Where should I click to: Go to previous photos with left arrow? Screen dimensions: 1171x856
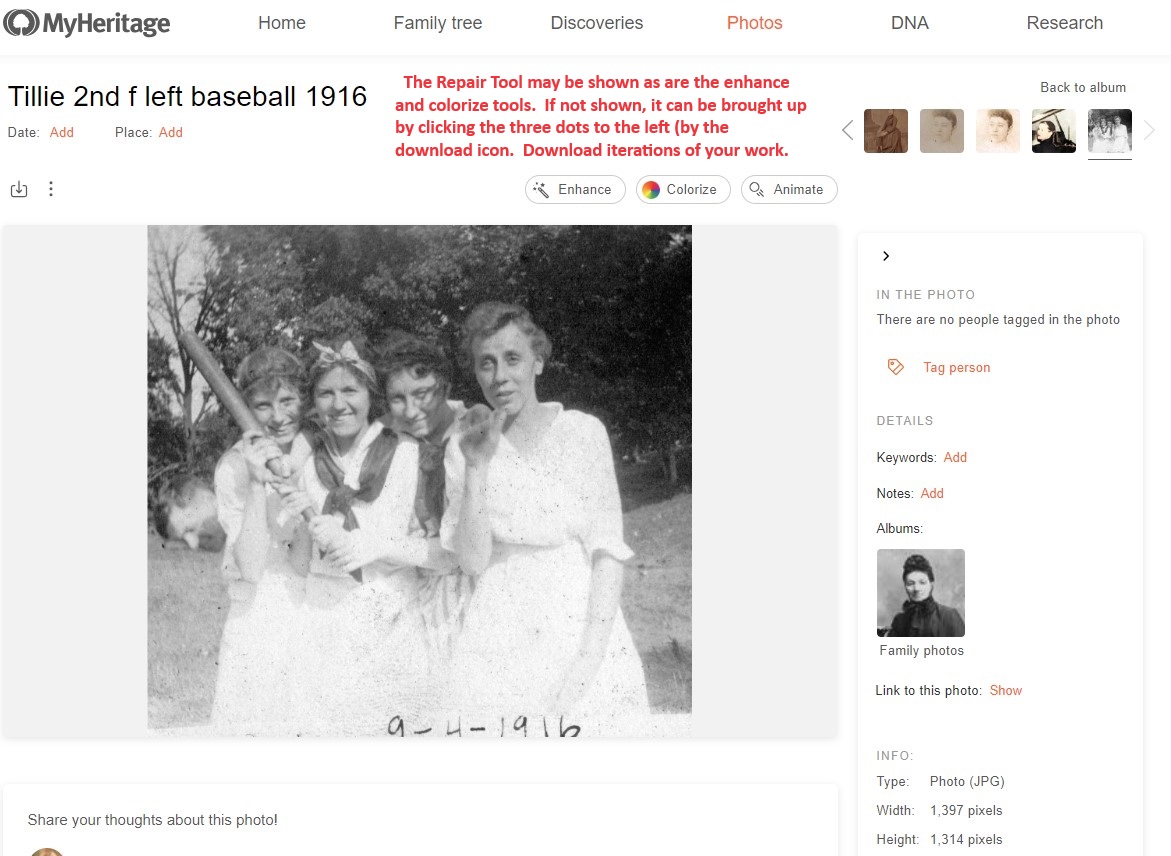click(x=847, y=131)
